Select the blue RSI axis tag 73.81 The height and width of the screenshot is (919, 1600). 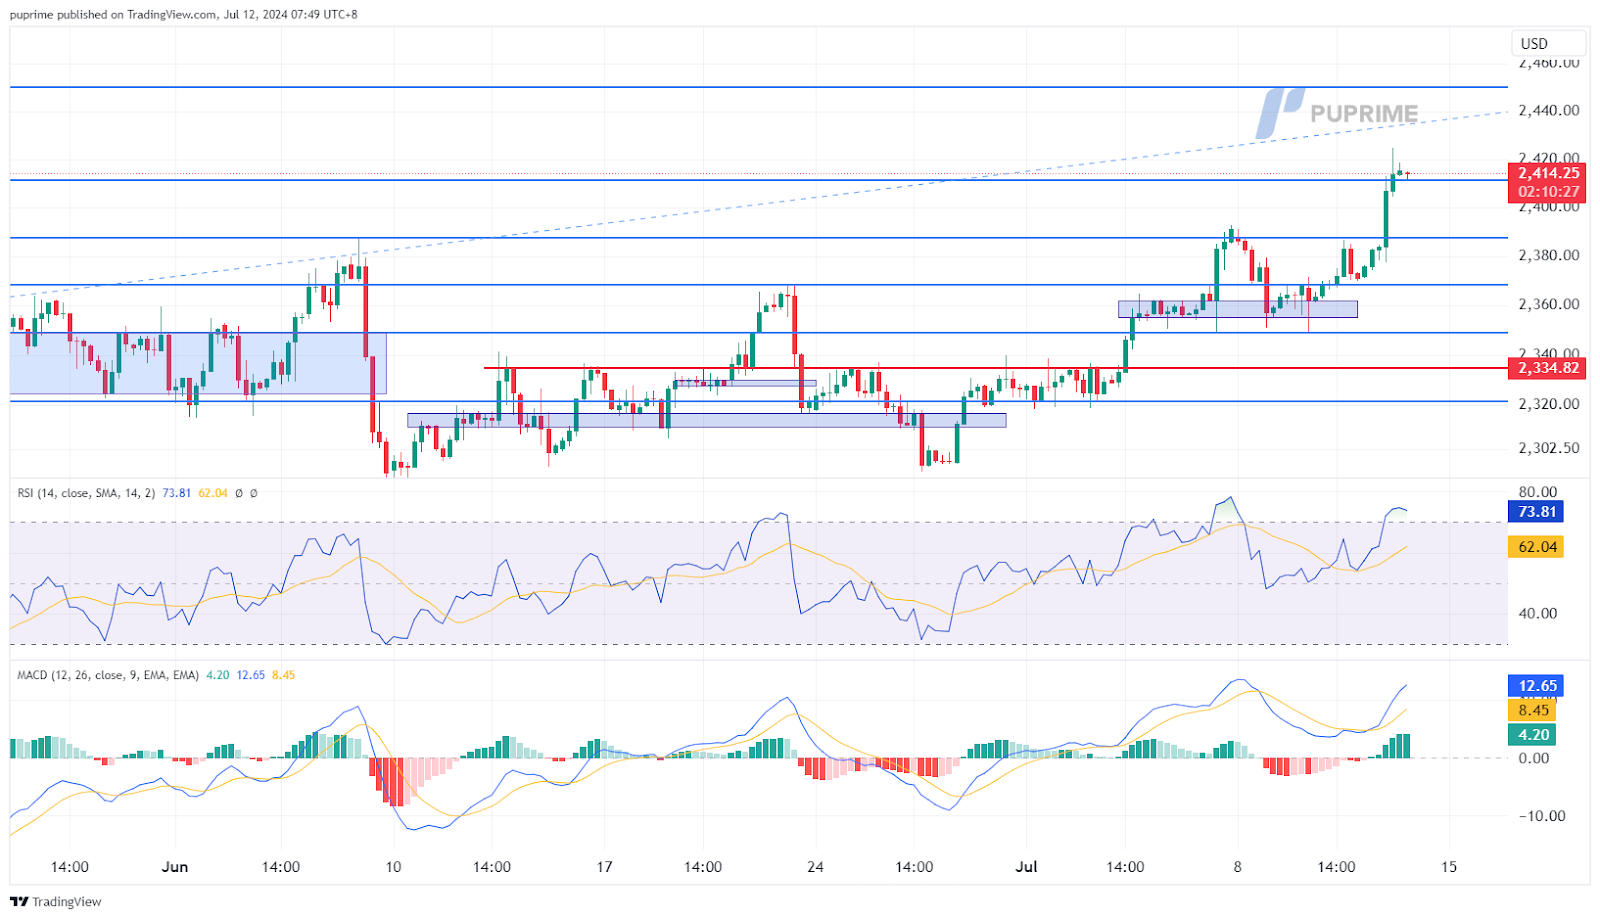pos(1536,512)
